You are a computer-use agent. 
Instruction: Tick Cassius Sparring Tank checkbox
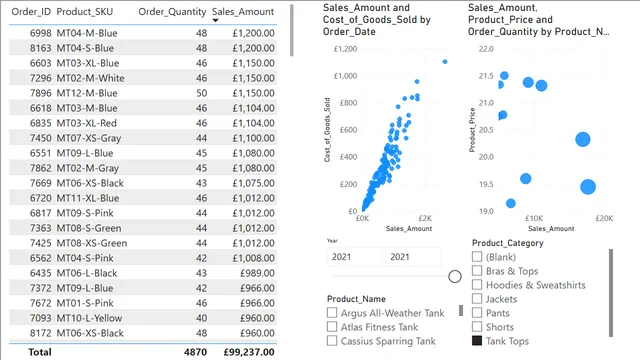(332, 340)
